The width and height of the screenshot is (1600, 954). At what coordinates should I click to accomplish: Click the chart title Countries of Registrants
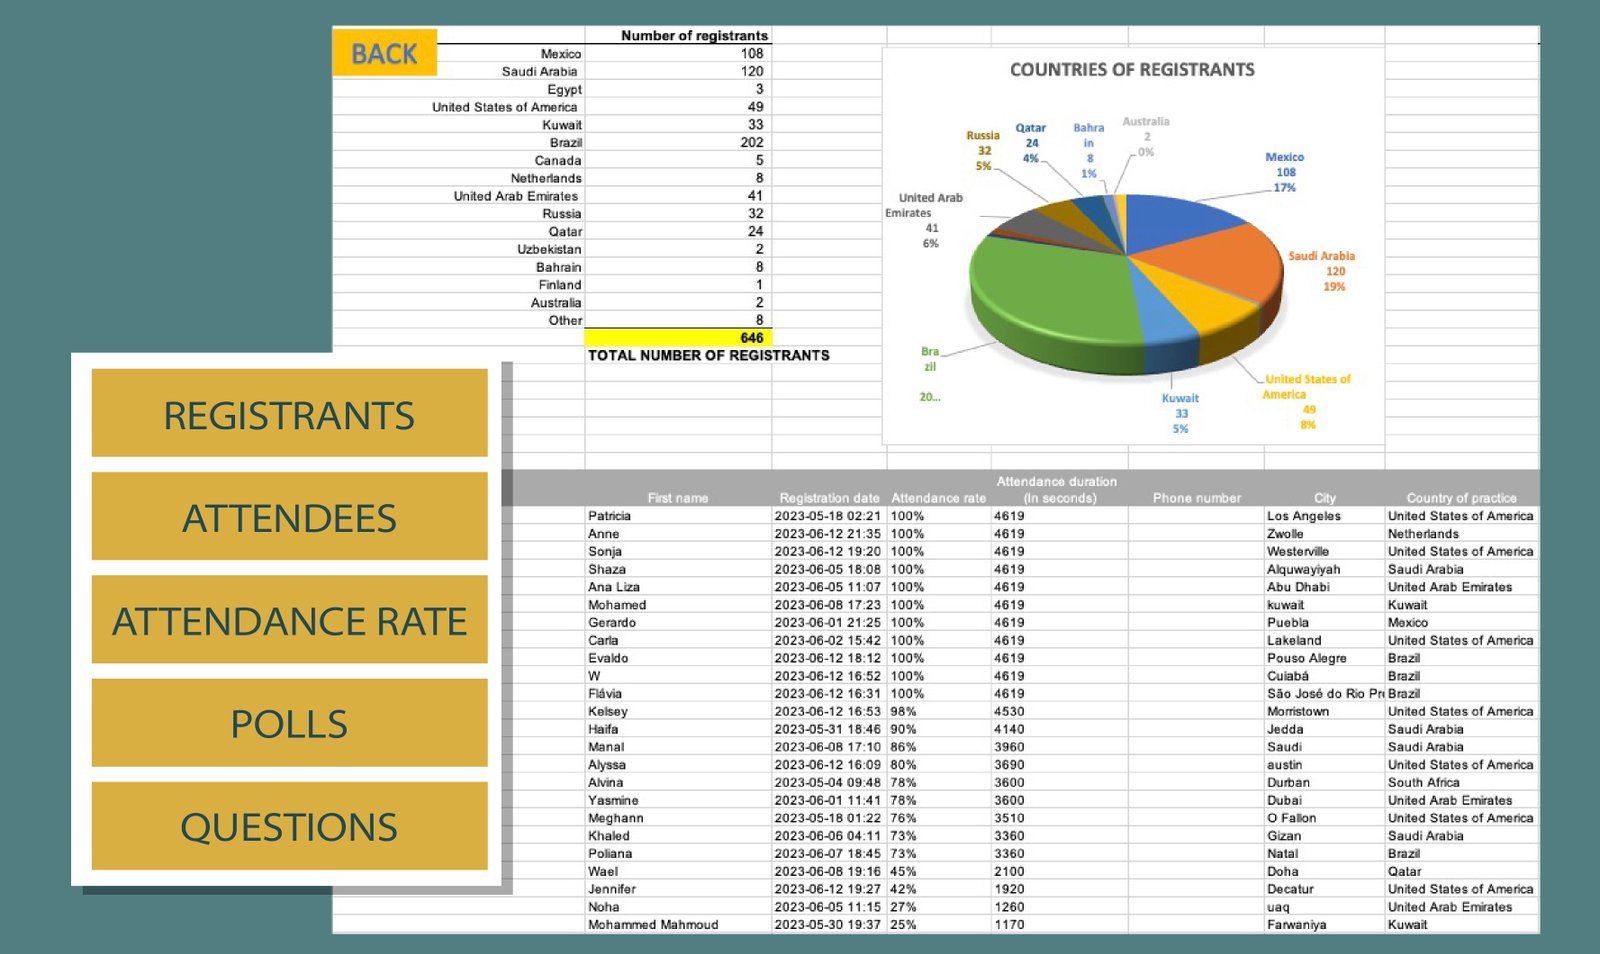1132,70
